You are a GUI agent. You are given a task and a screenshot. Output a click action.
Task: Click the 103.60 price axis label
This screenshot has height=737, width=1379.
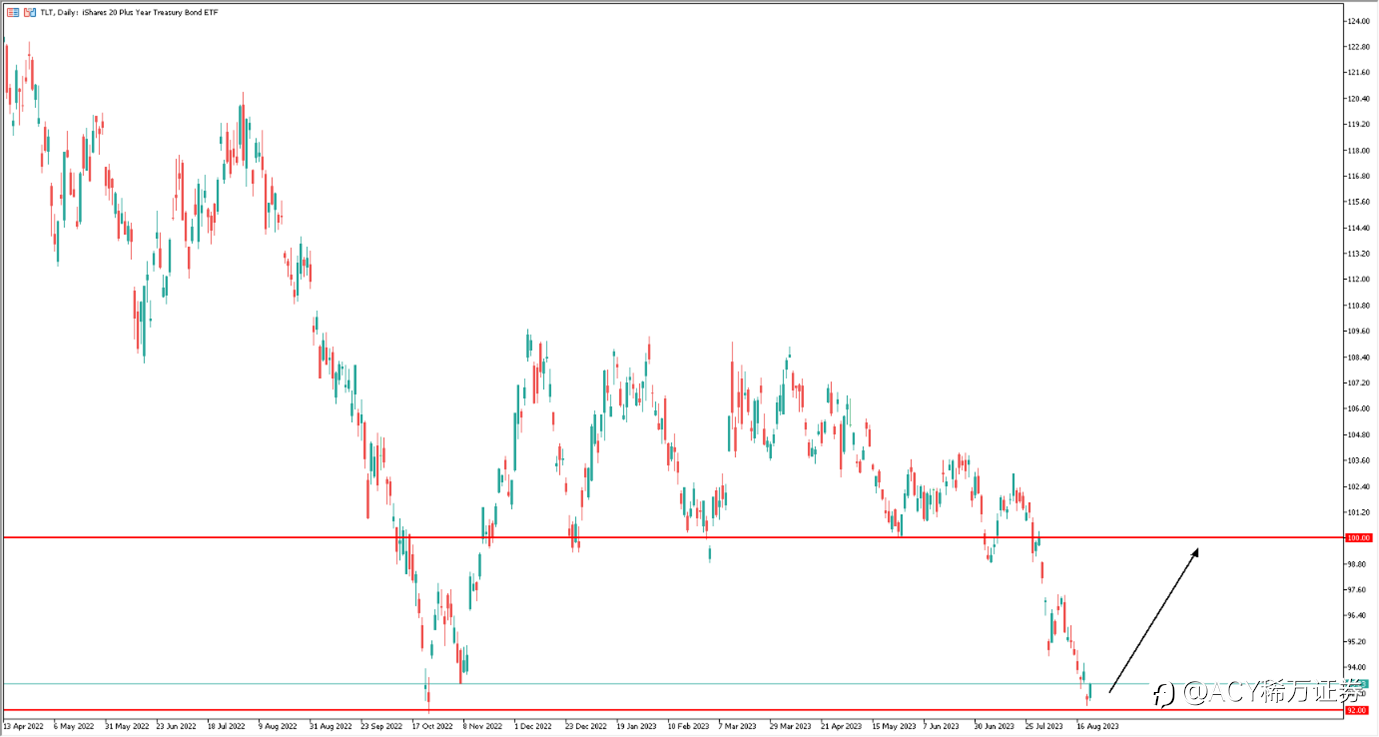click(x=1359, y=461)
